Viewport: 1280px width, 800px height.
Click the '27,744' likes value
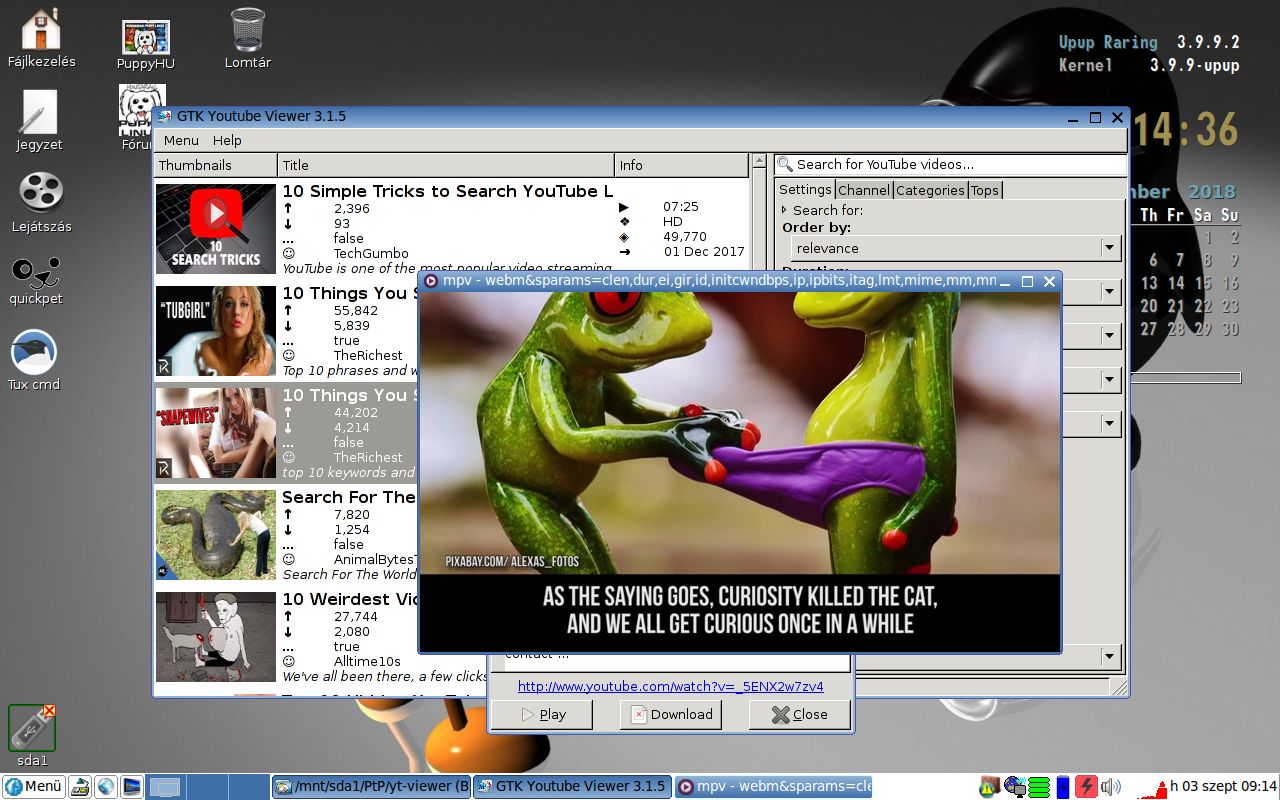(356, 616)
